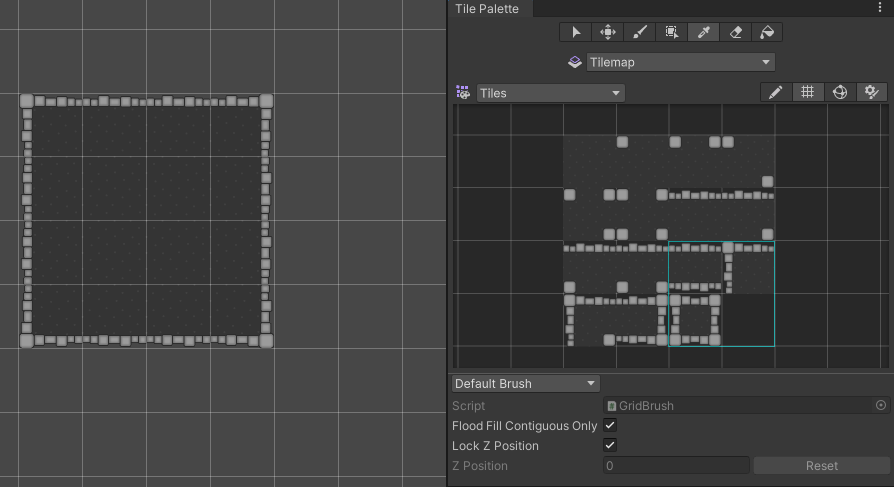
Task: Pick the Box Fill tool
Action: pos(671,32)
